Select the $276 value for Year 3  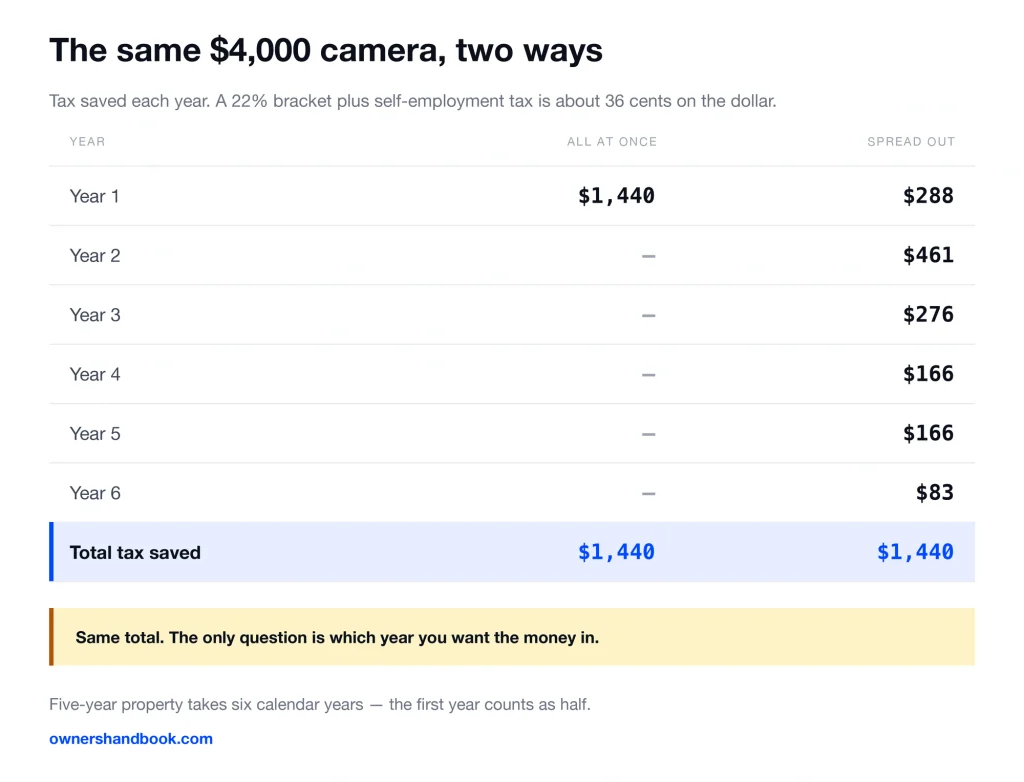(x=928, y=314)
